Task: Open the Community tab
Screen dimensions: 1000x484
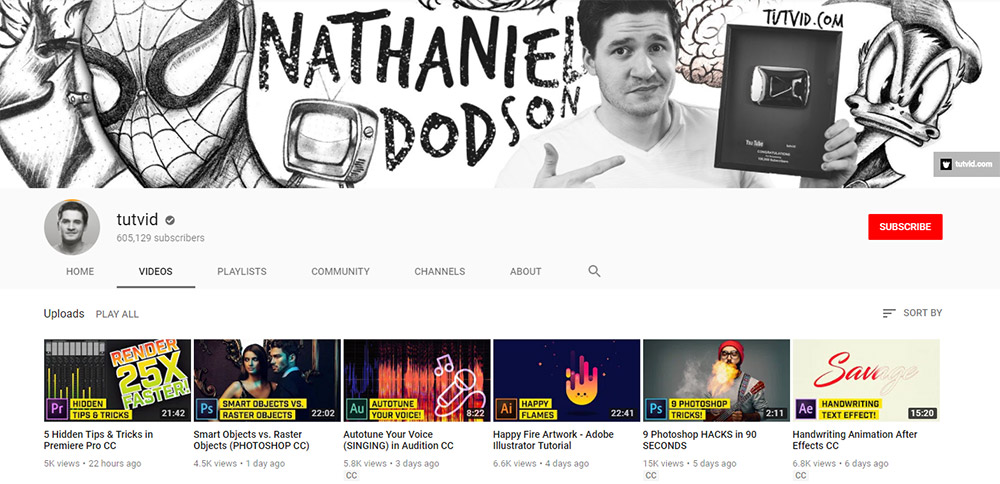Action: point(340,271)
